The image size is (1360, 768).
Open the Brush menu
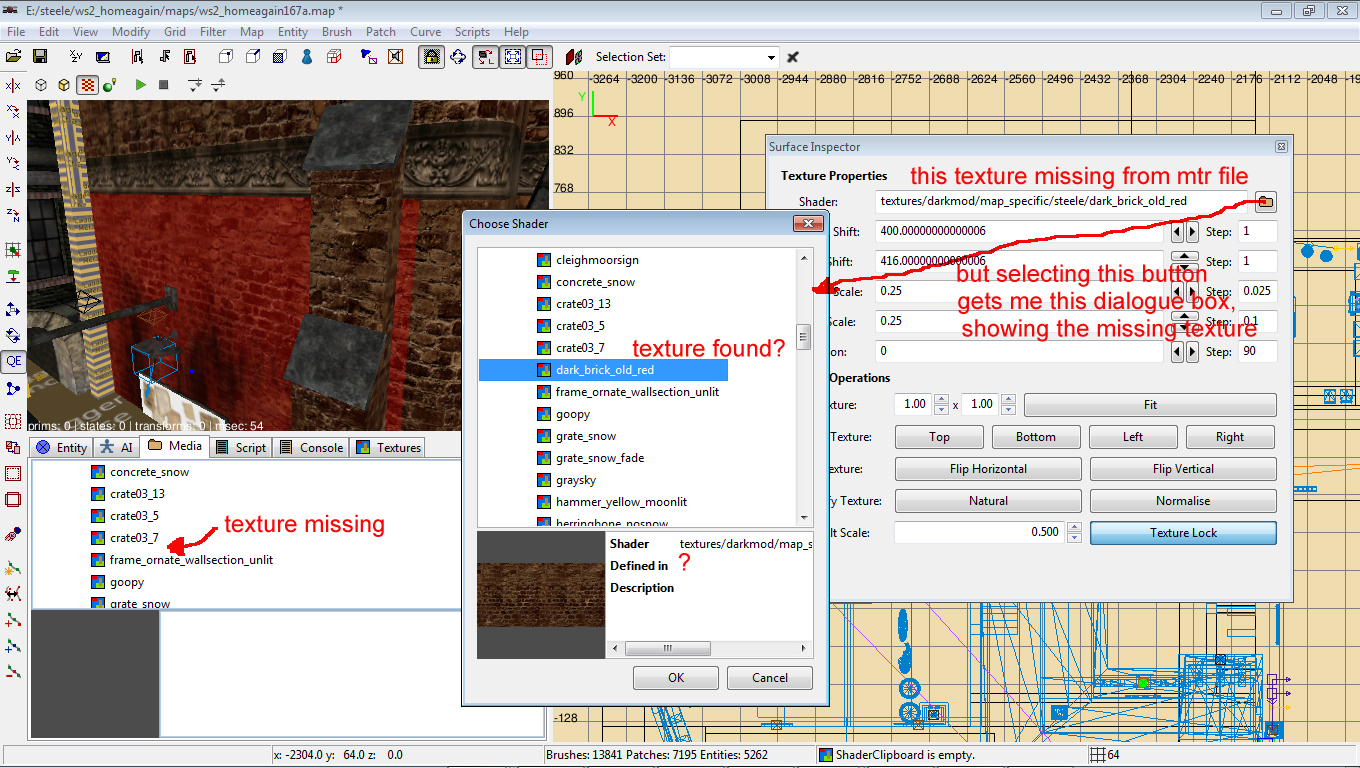337,32
